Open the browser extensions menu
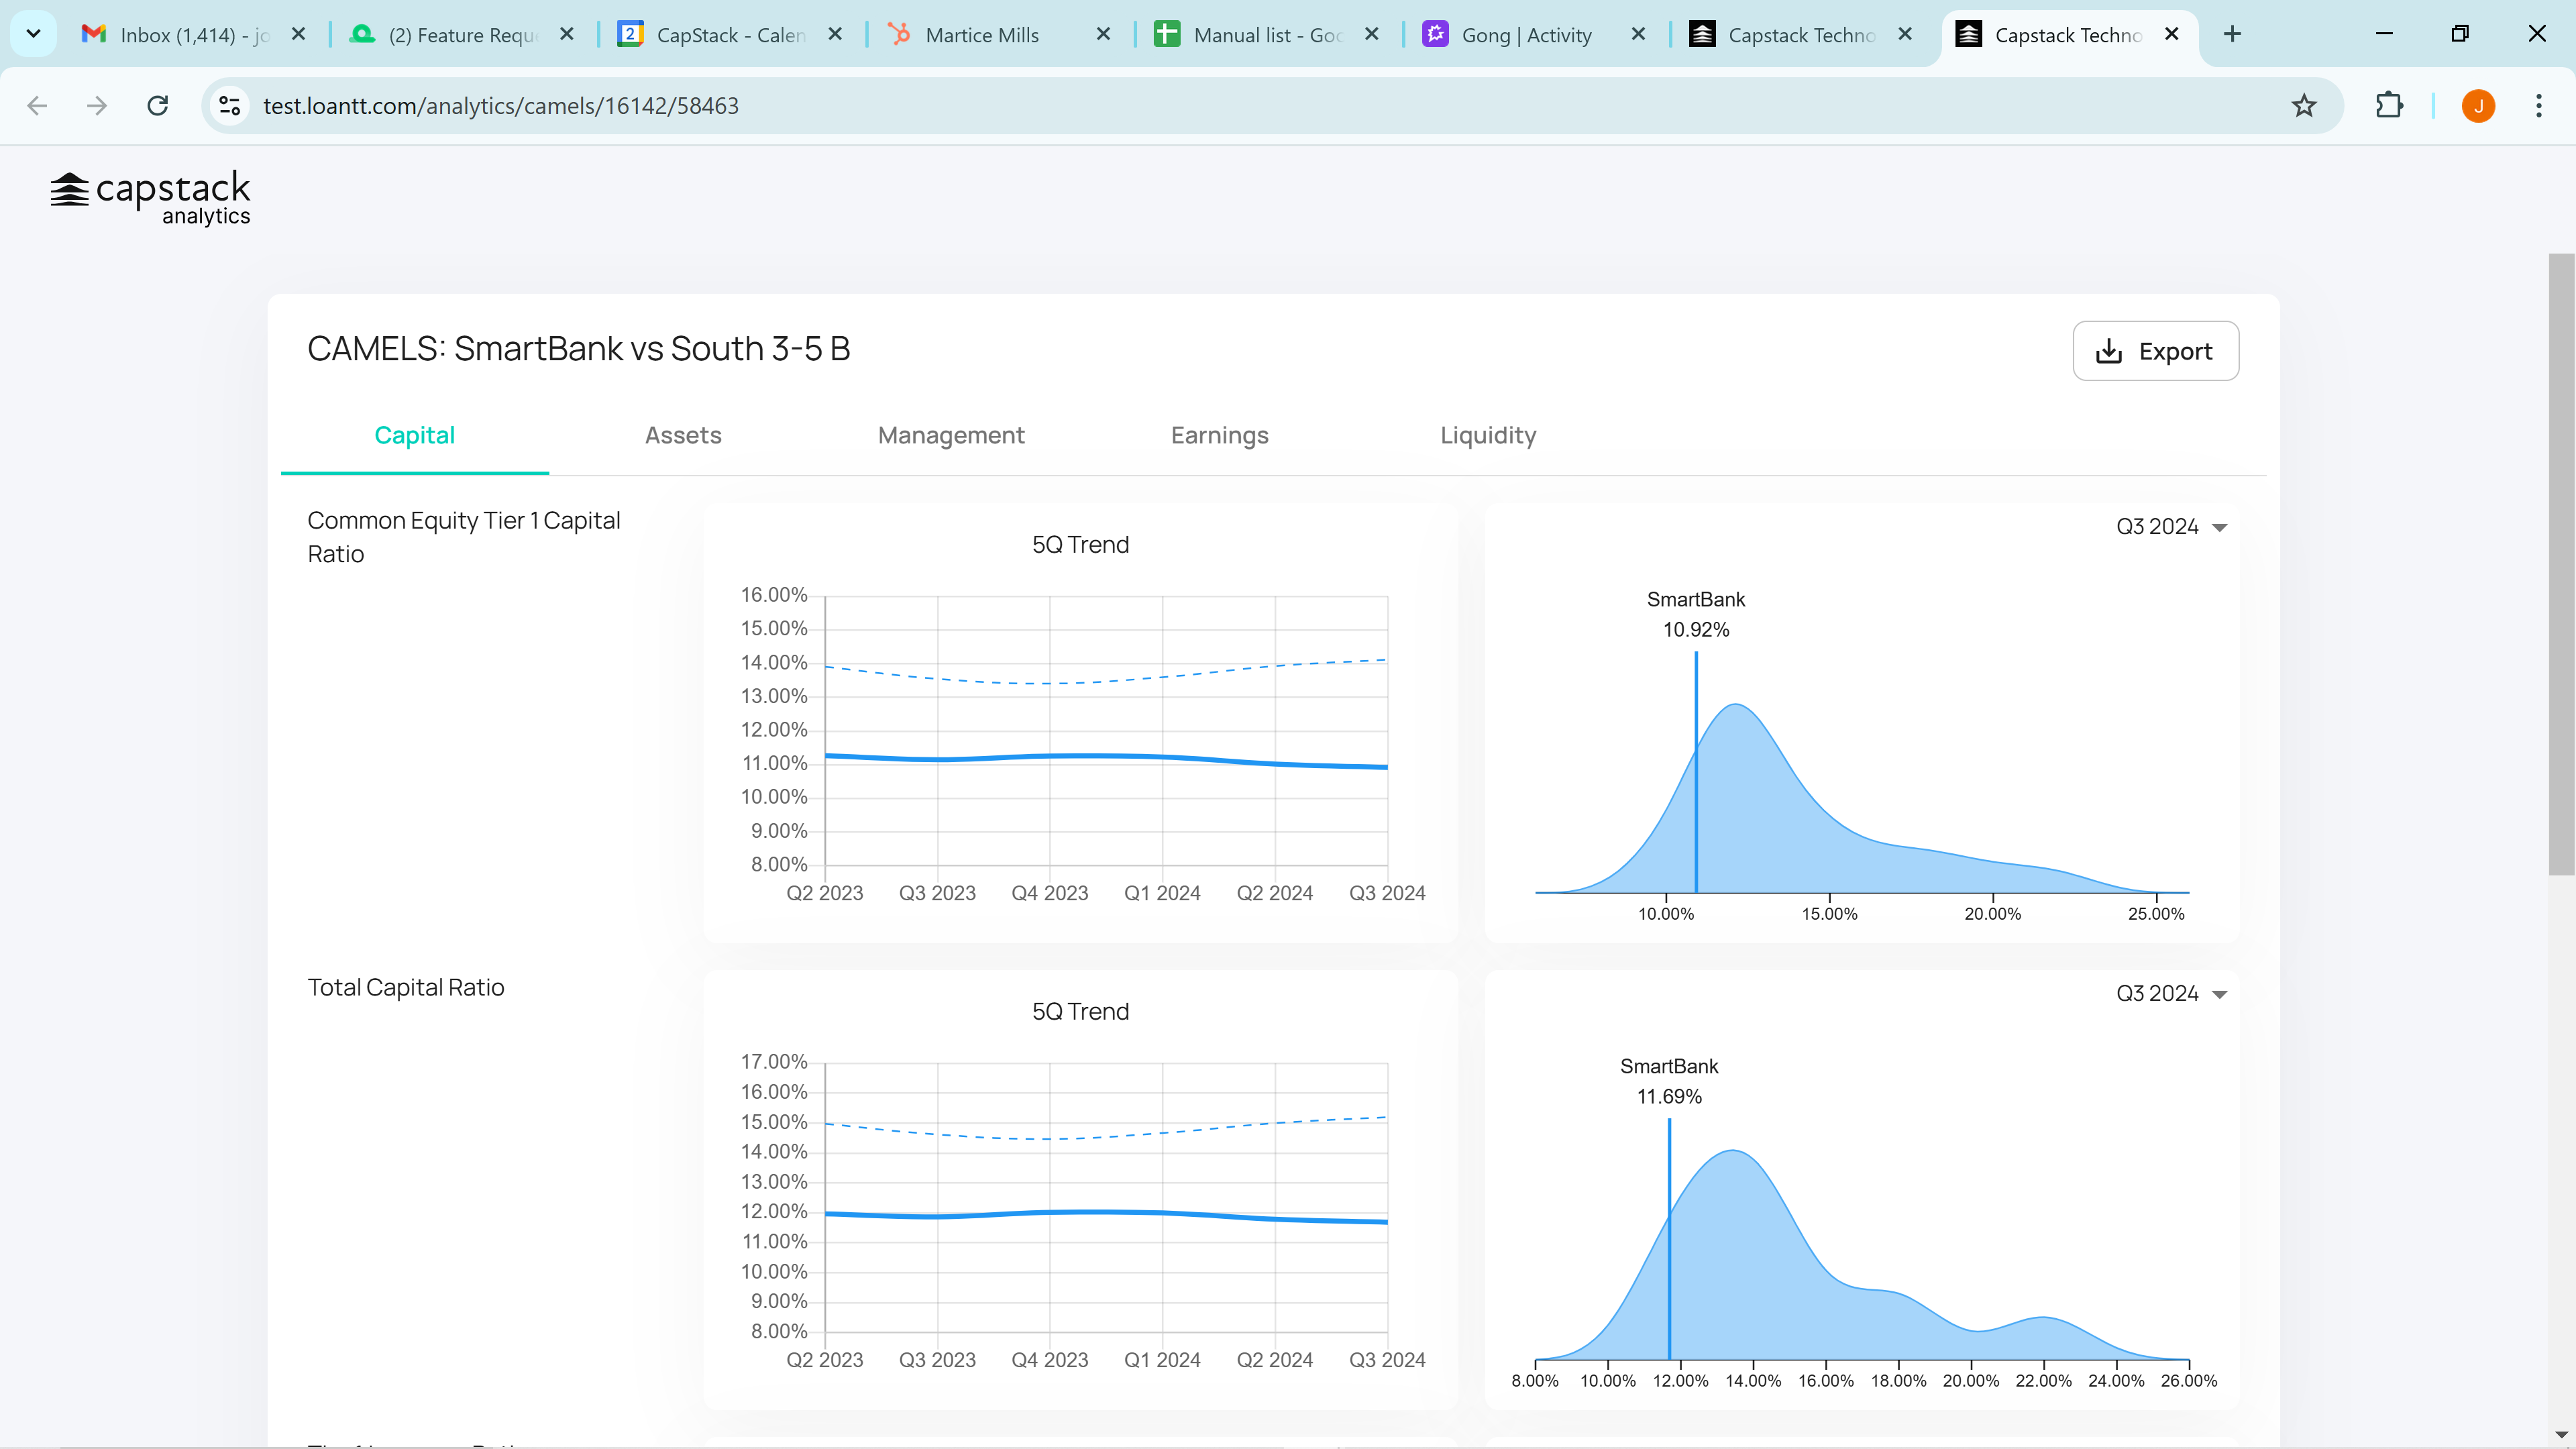Screen dimensions: 2576x1449 click(2389, 106)
